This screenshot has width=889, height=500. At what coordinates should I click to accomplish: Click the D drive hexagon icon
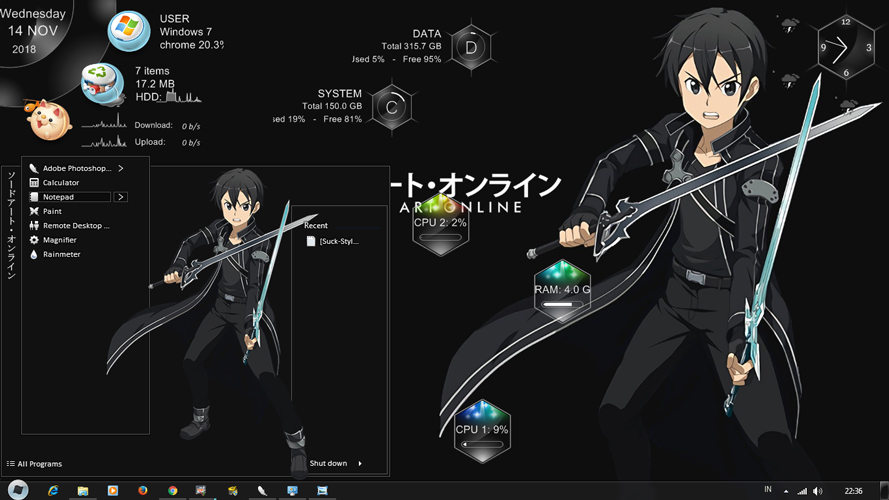click(x=471, y=48)
